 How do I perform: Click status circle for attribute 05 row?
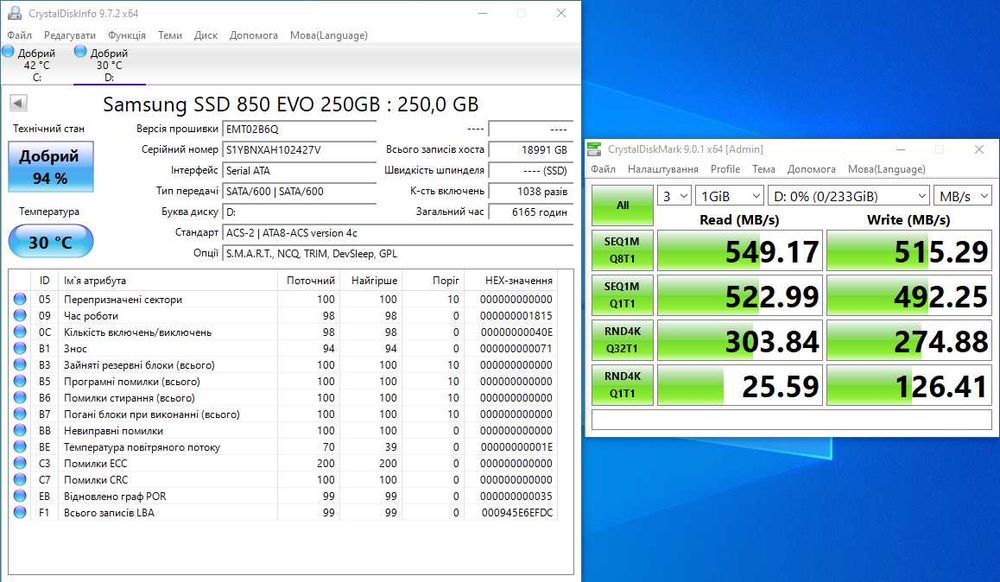[20, 299]
